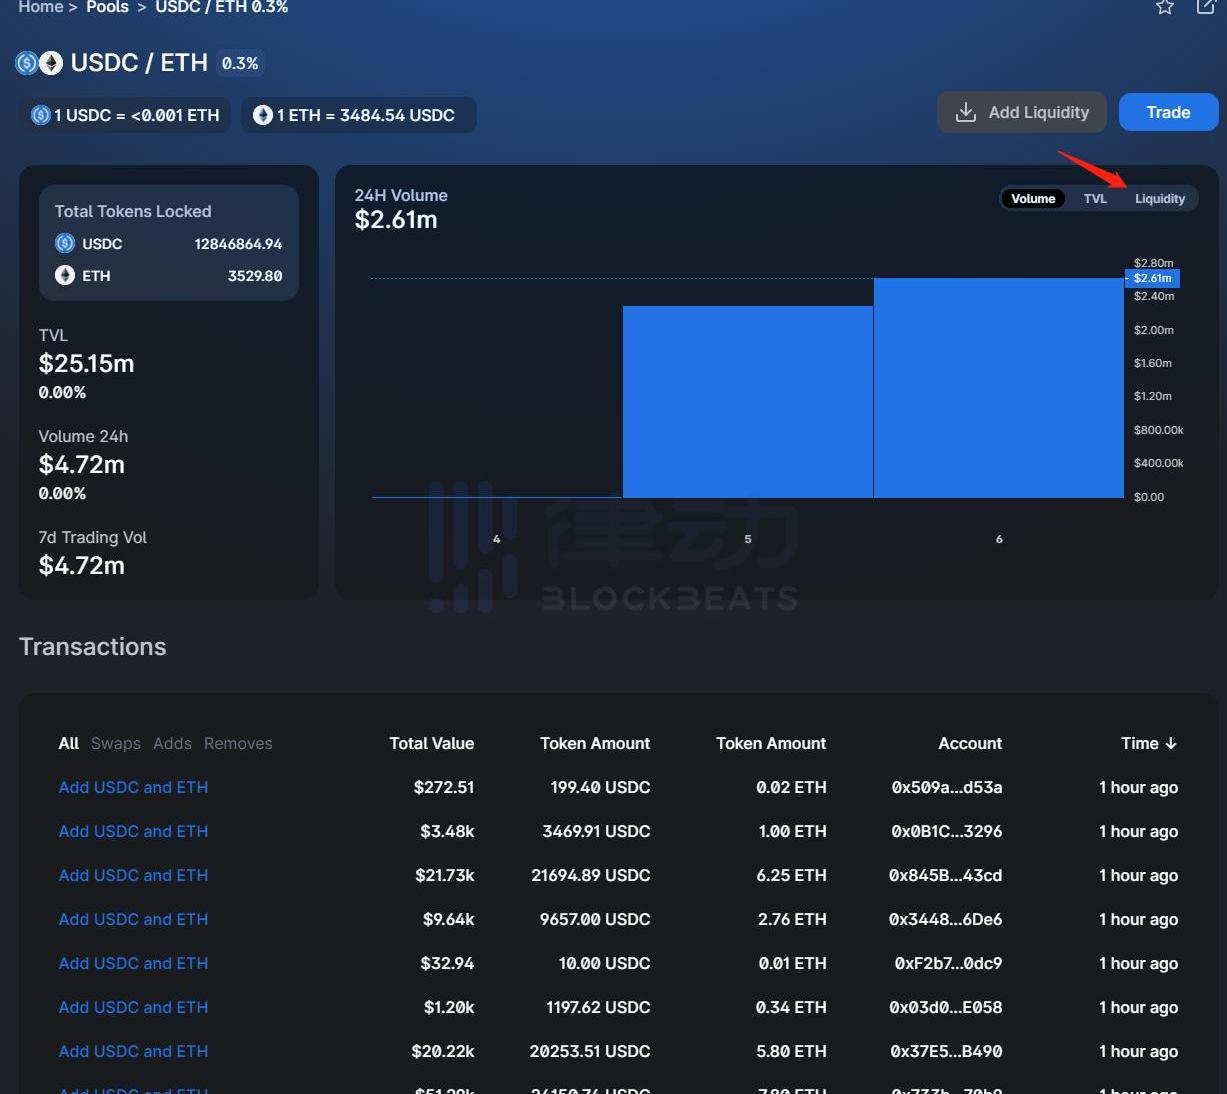This screenshot has width=1227, height=1094.
Task: Show only Removes transactions
Action: [238, 743]
